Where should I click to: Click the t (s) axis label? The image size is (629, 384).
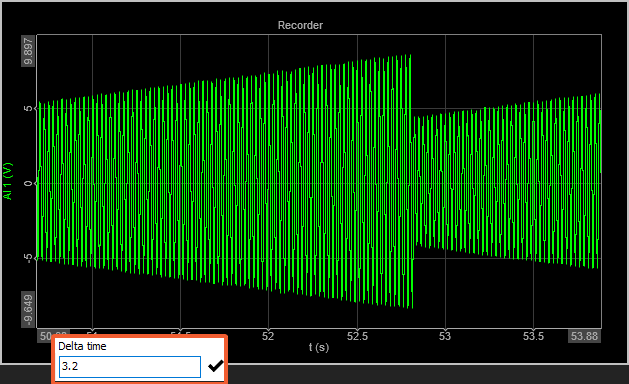tap(319, 347)
